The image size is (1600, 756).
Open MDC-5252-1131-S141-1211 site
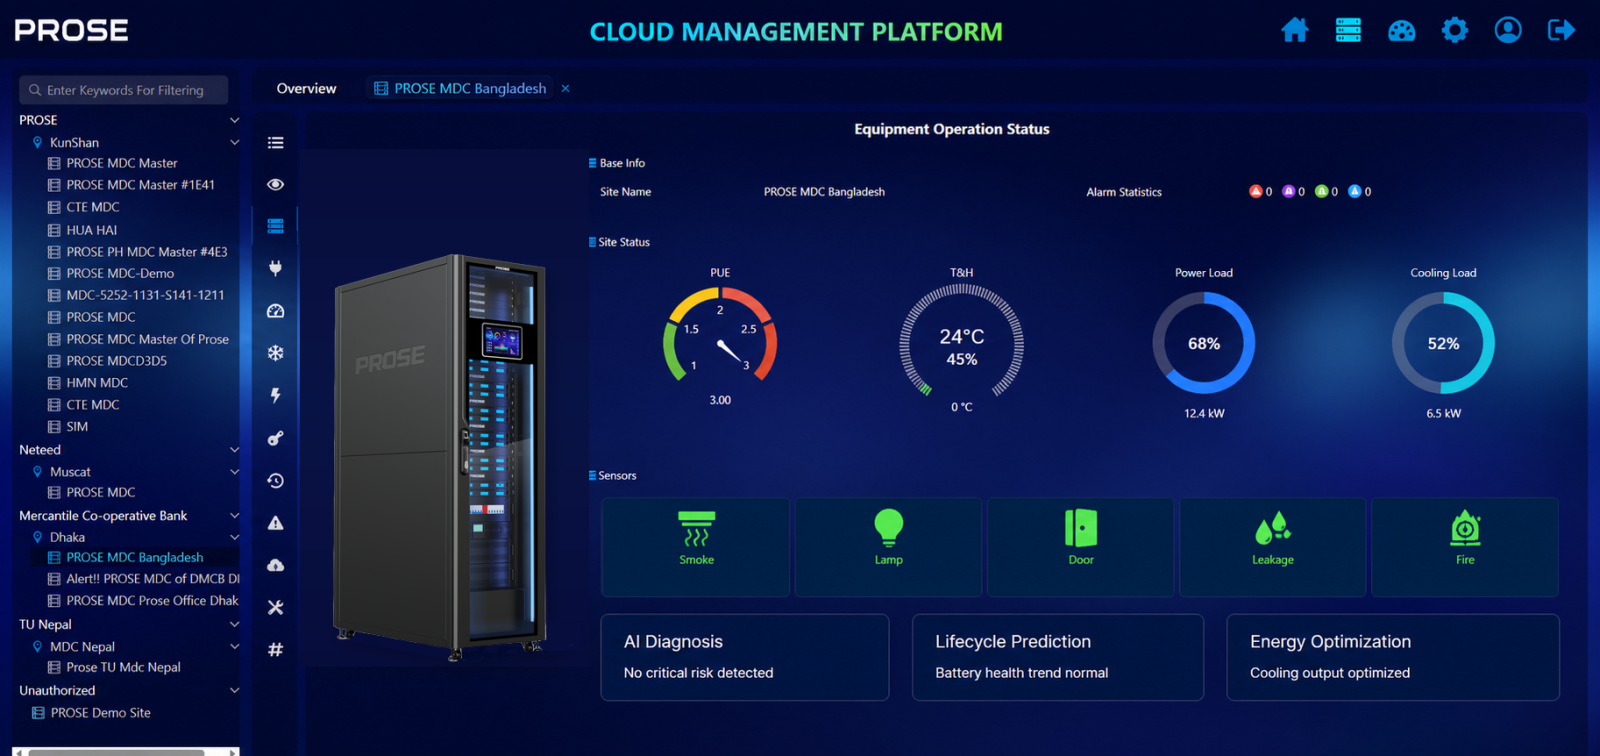pos(145,295)
